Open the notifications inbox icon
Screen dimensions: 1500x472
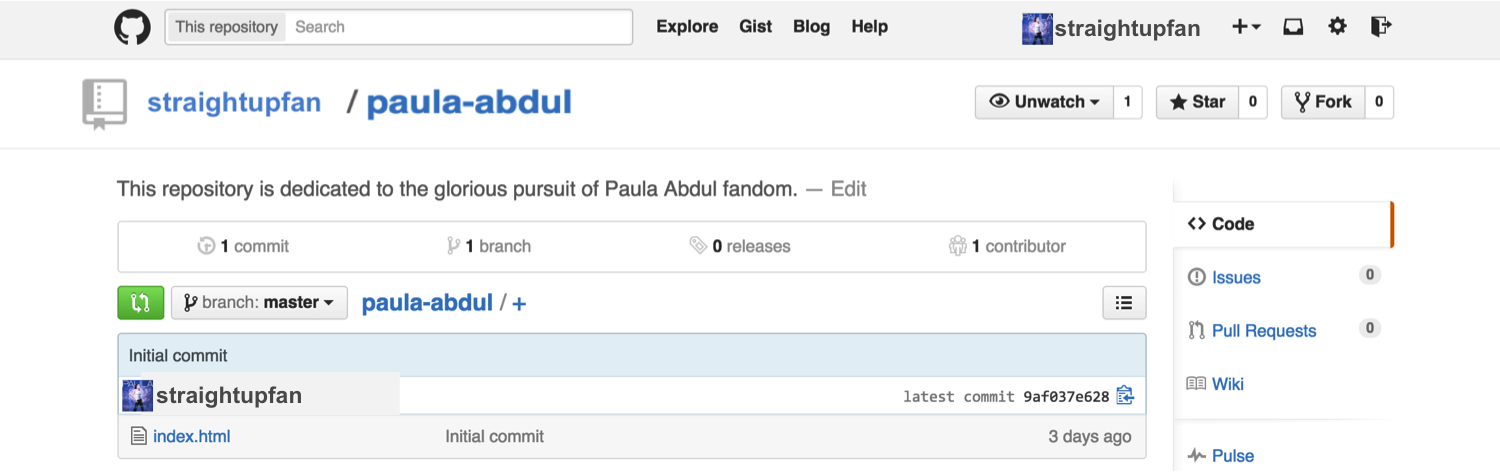click(x=1293, y=27)
